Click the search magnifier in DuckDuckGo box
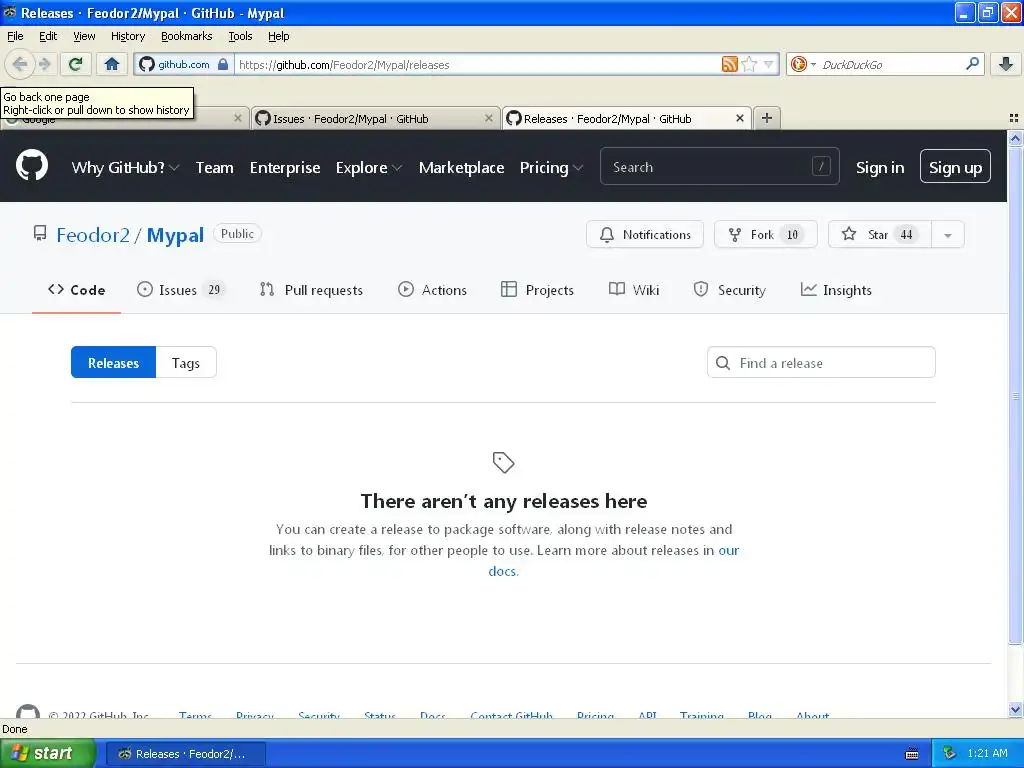 point(972,63)
